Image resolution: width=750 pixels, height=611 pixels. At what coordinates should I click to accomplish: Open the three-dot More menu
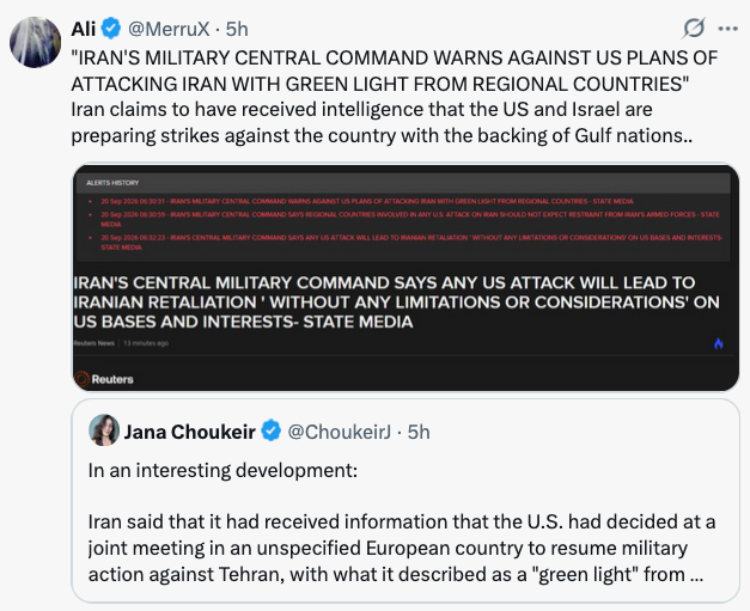tap(728, 29)
